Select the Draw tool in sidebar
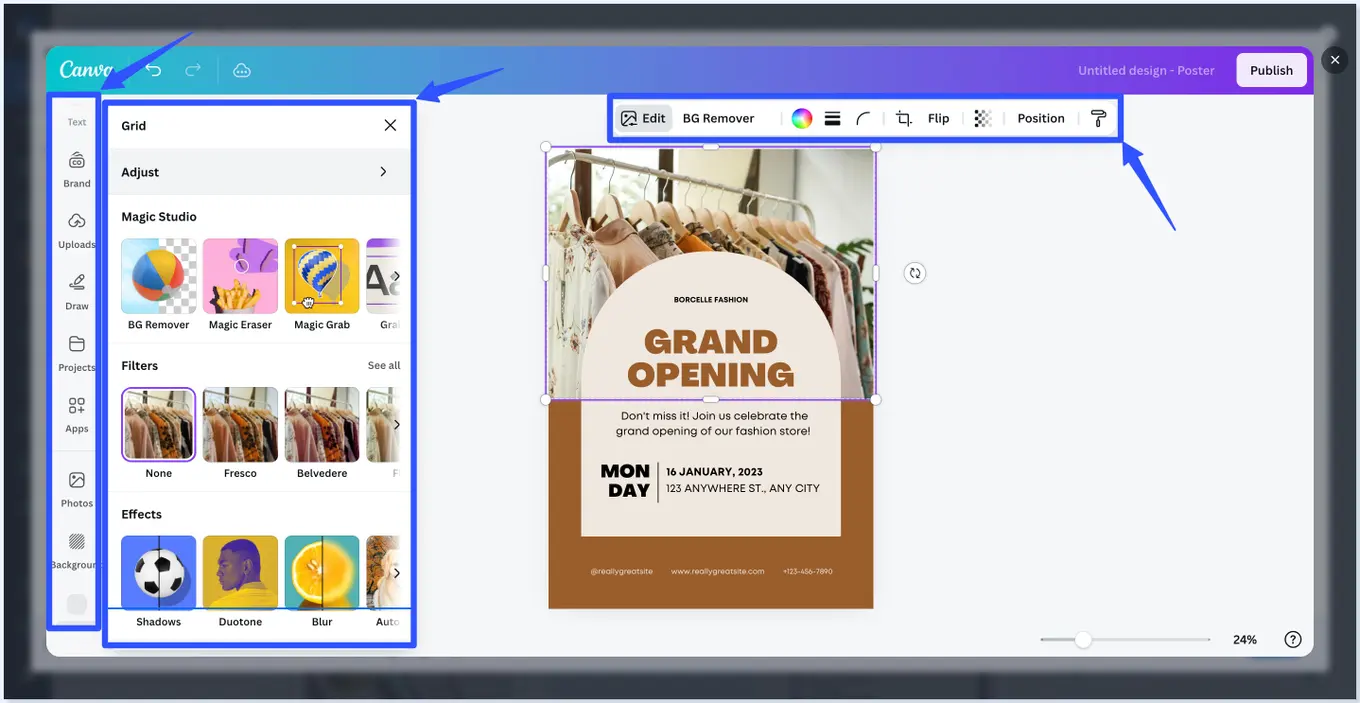This screenshot has width=1360, height=703. 77,290
